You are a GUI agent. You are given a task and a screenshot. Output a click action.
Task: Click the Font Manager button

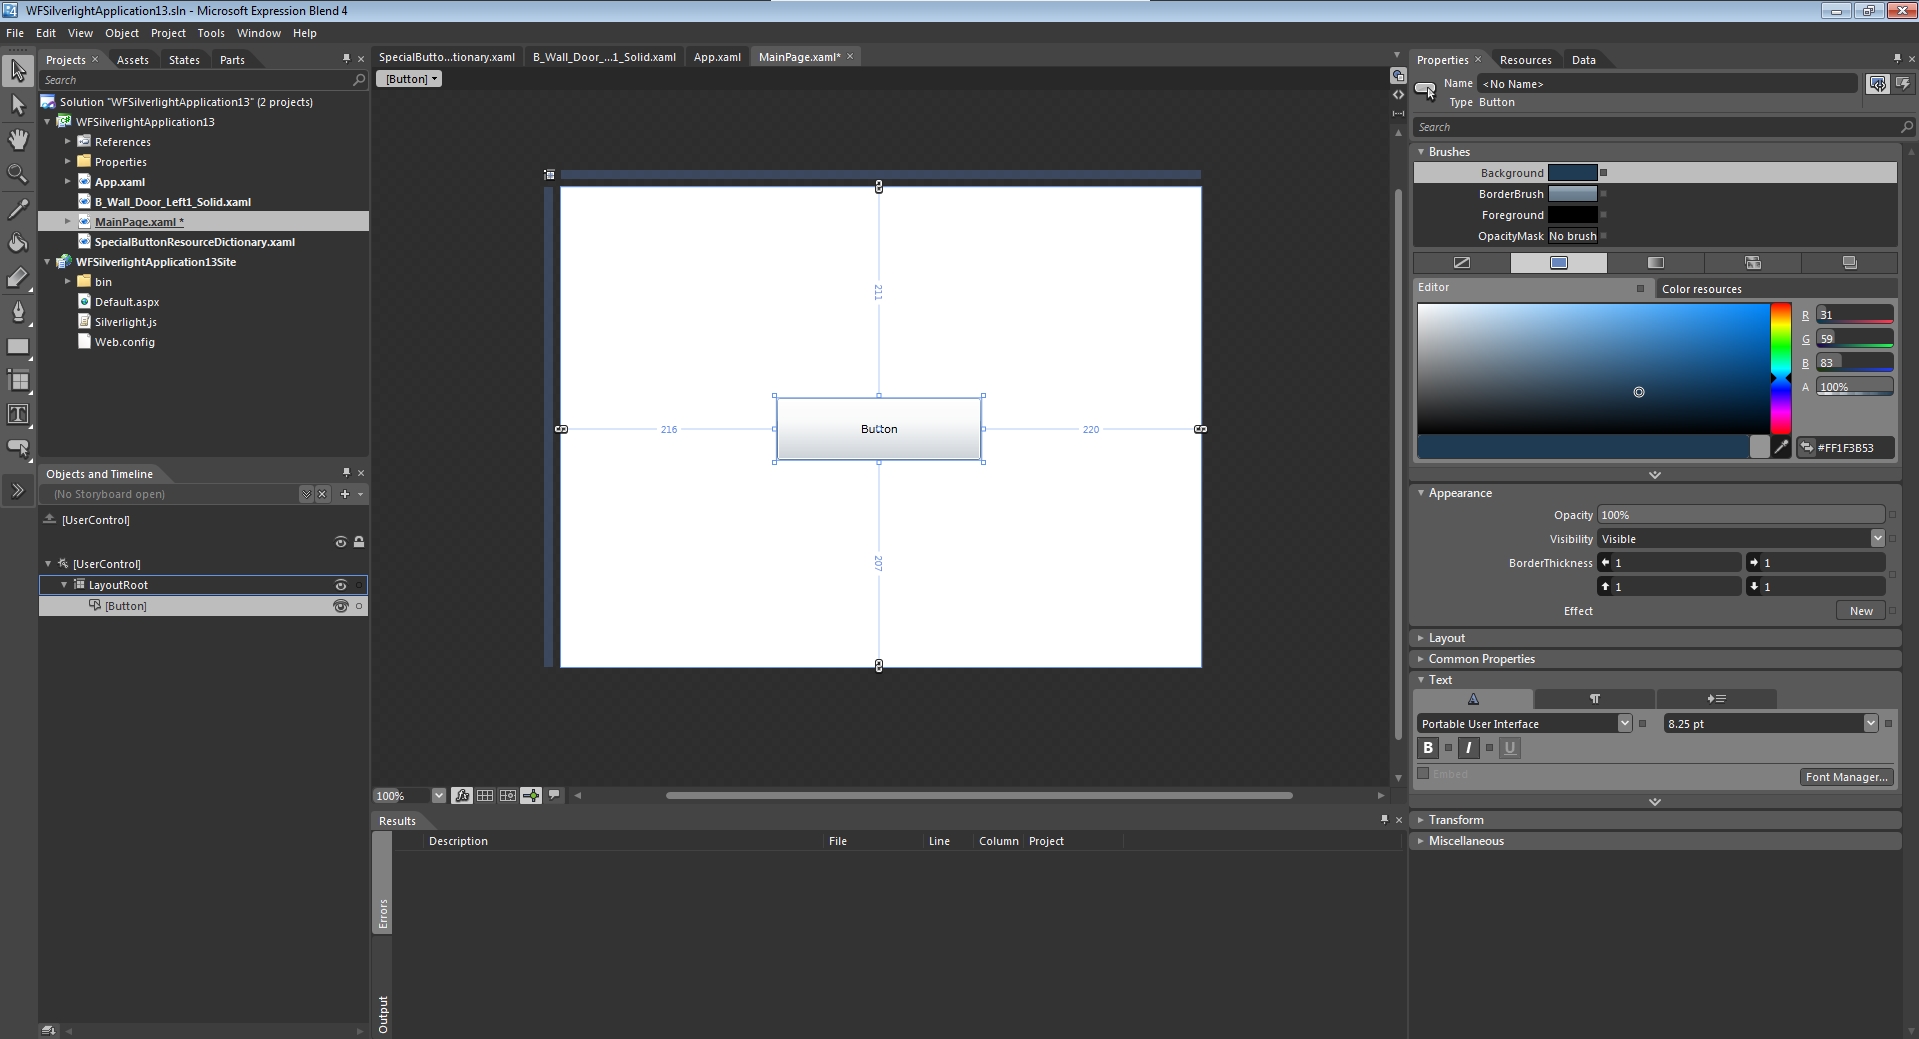click(1846, 777)
